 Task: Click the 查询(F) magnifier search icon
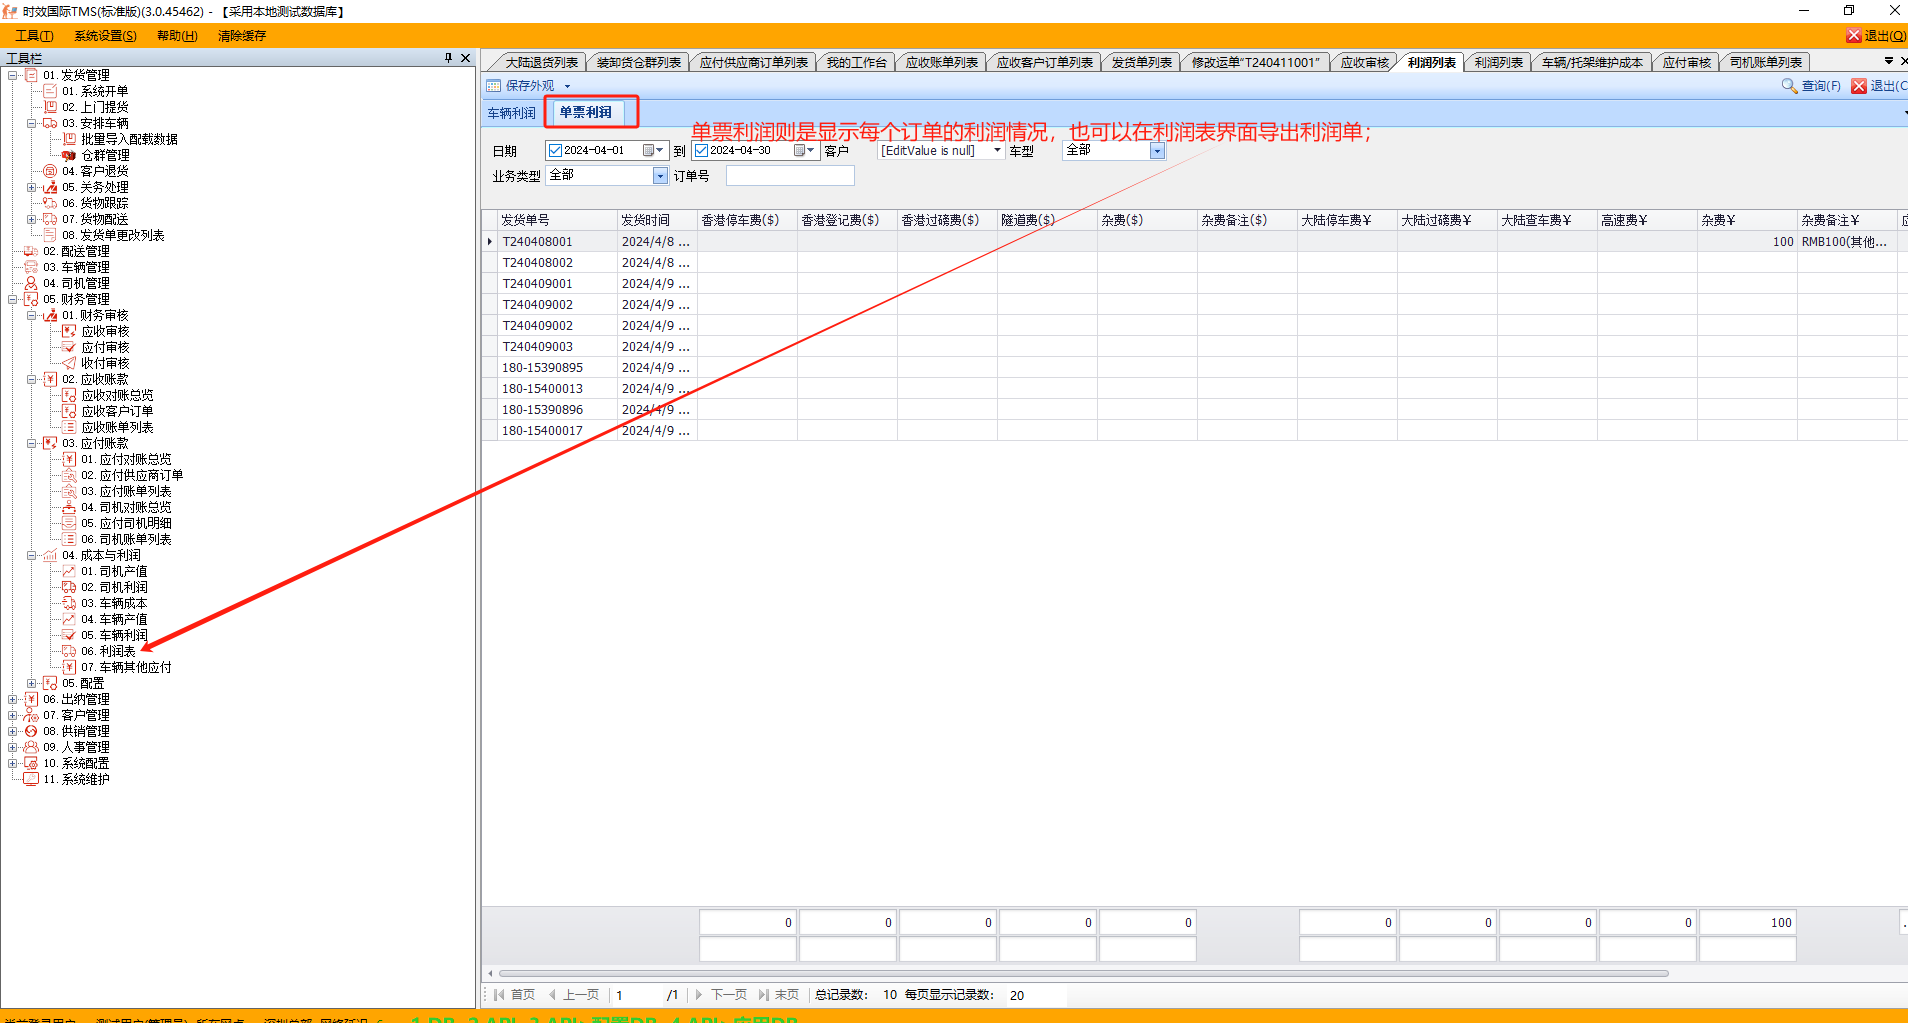click(1789, 86)
